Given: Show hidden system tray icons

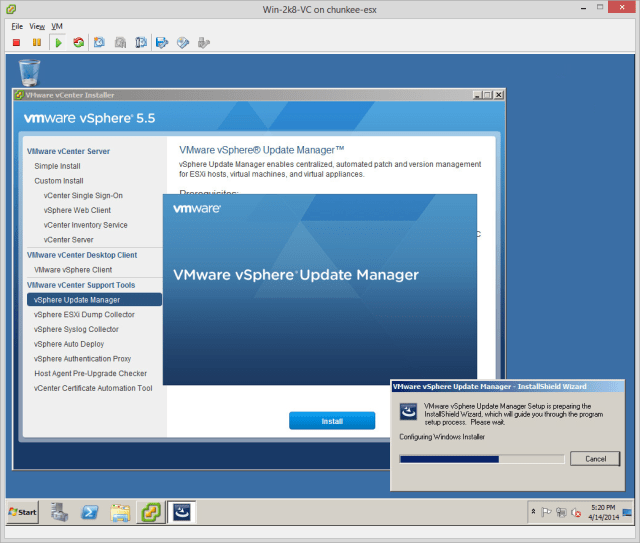Looking at the screenshot, I should click(533, 512).
